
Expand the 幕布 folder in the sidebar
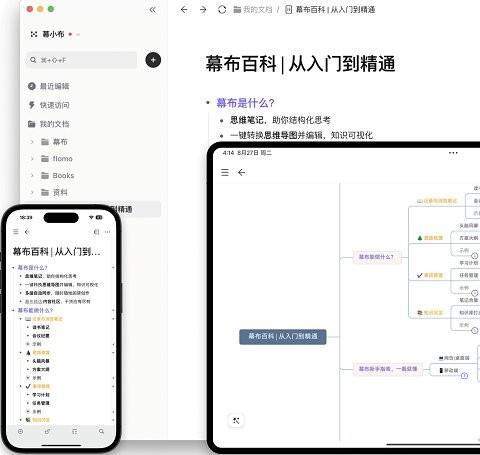[32, 142]
